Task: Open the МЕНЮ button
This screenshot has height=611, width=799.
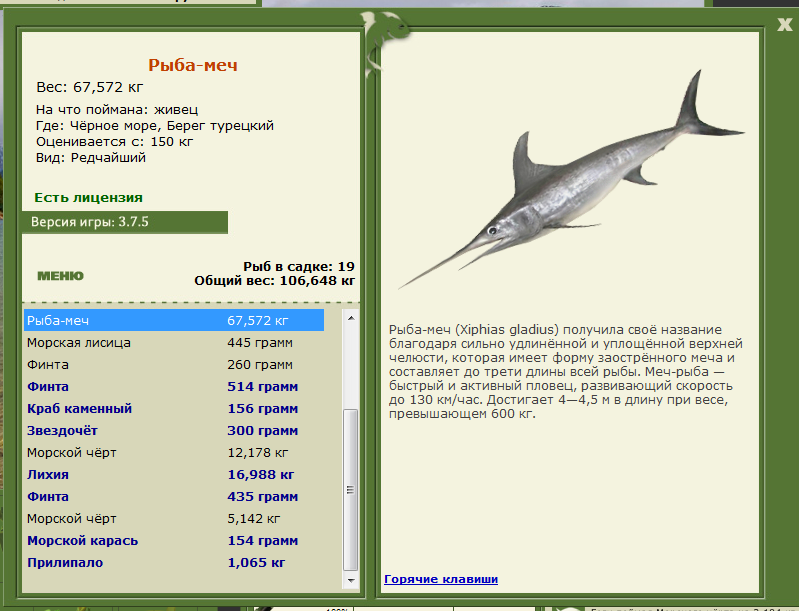Action: 60,276
